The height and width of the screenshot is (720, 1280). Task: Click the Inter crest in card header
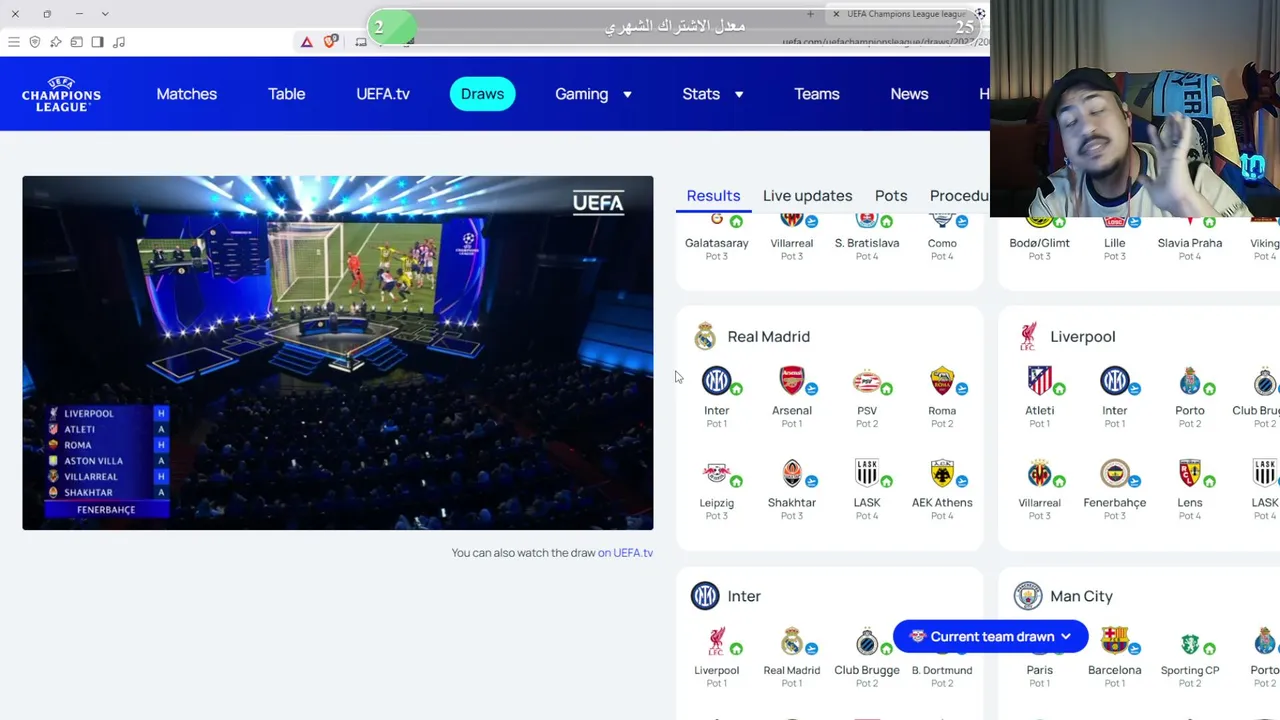(705, 596)
